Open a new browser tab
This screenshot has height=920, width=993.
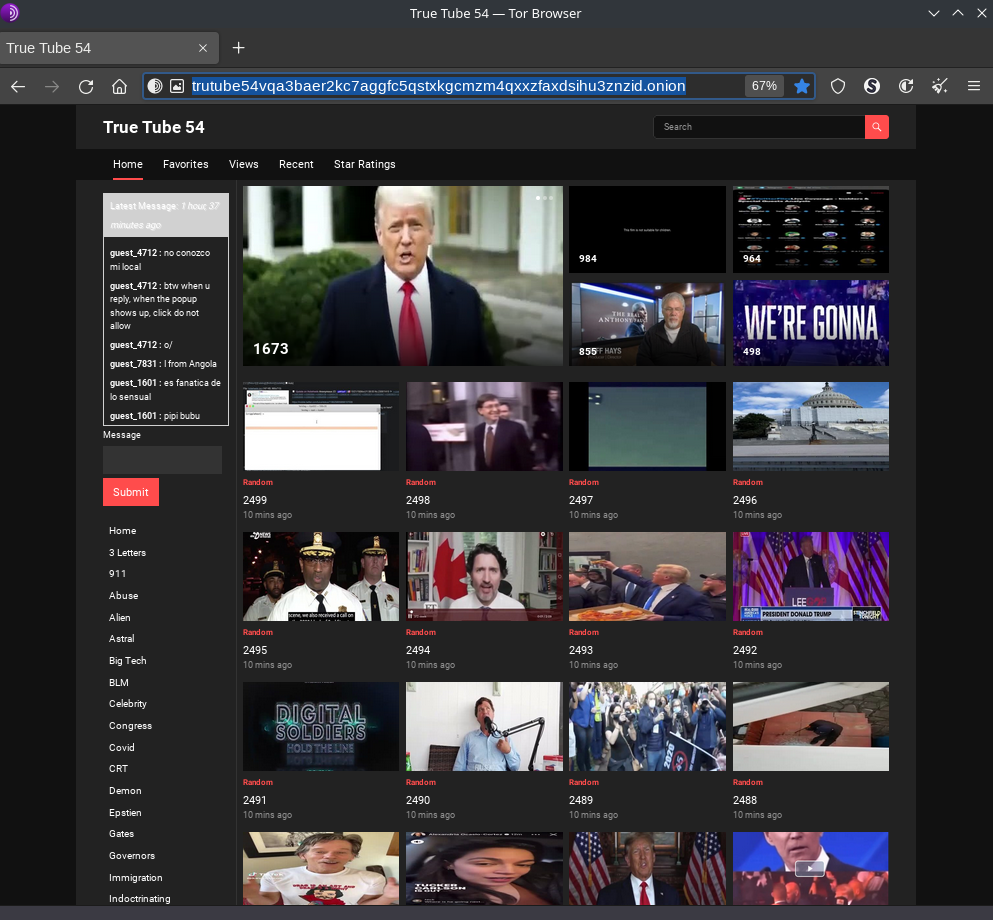pyautogui.click(x=239, y=48)
